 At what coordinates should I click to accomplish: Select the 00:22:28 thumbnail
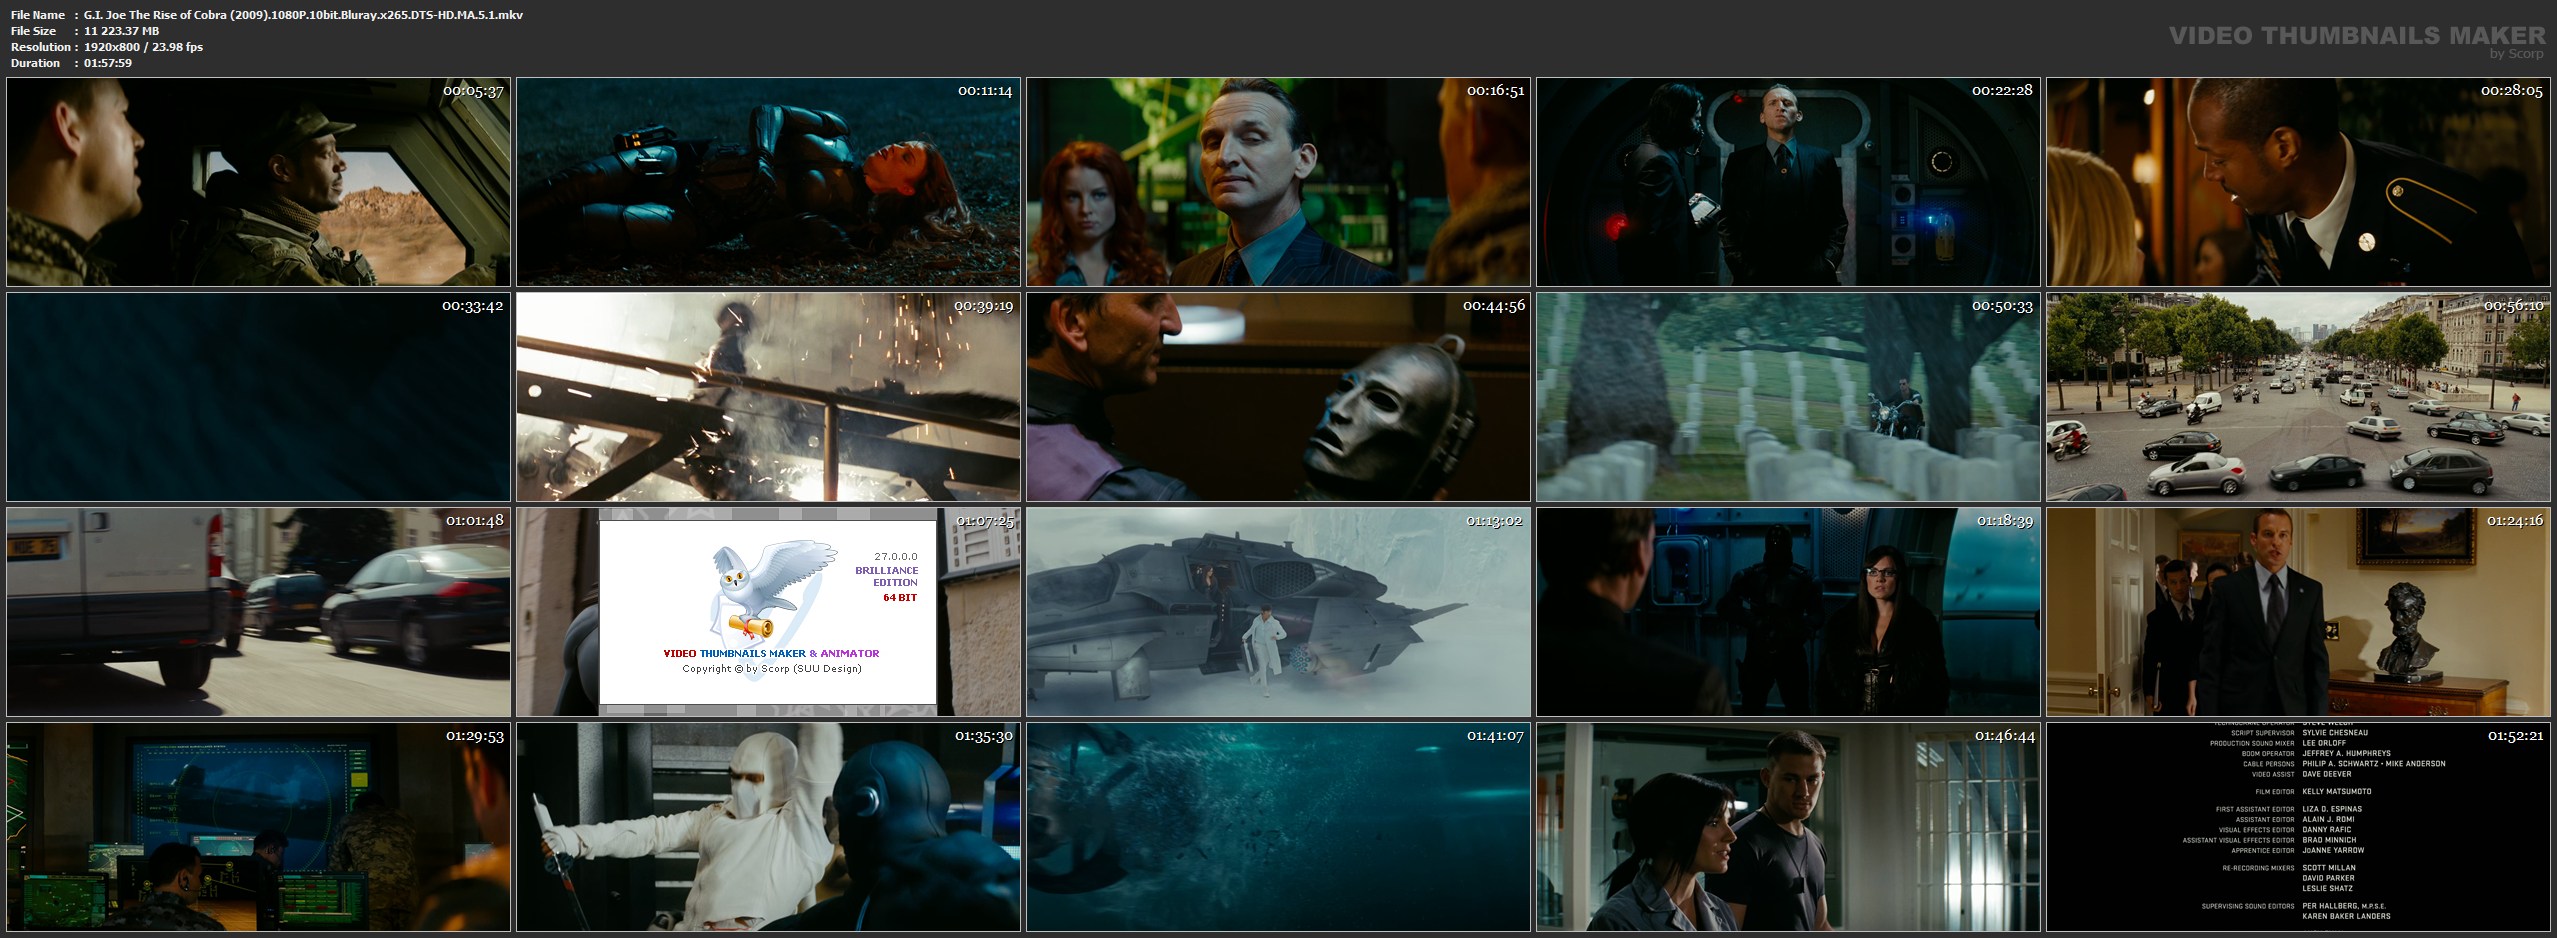[x=1788, y=182]
